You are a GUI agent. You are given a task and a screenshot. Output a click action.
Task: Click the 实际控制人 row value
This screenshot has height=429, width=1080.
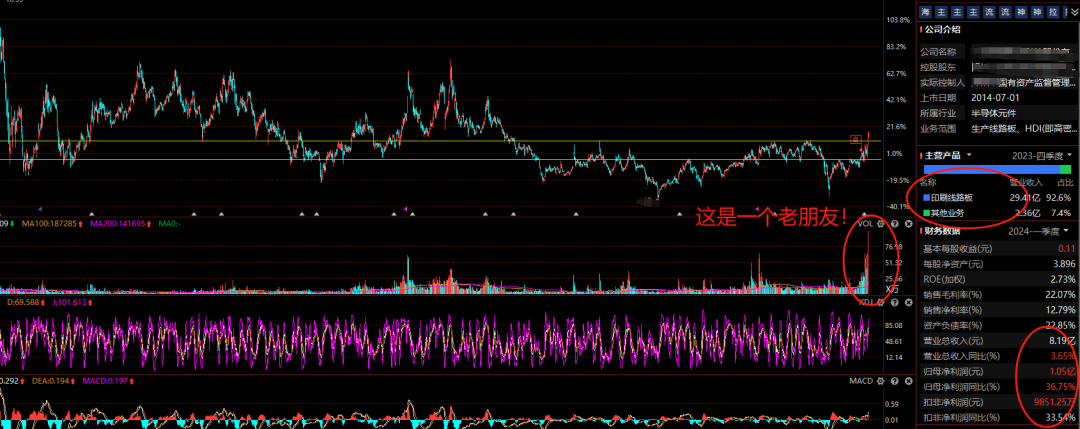tap(1023, 83)
